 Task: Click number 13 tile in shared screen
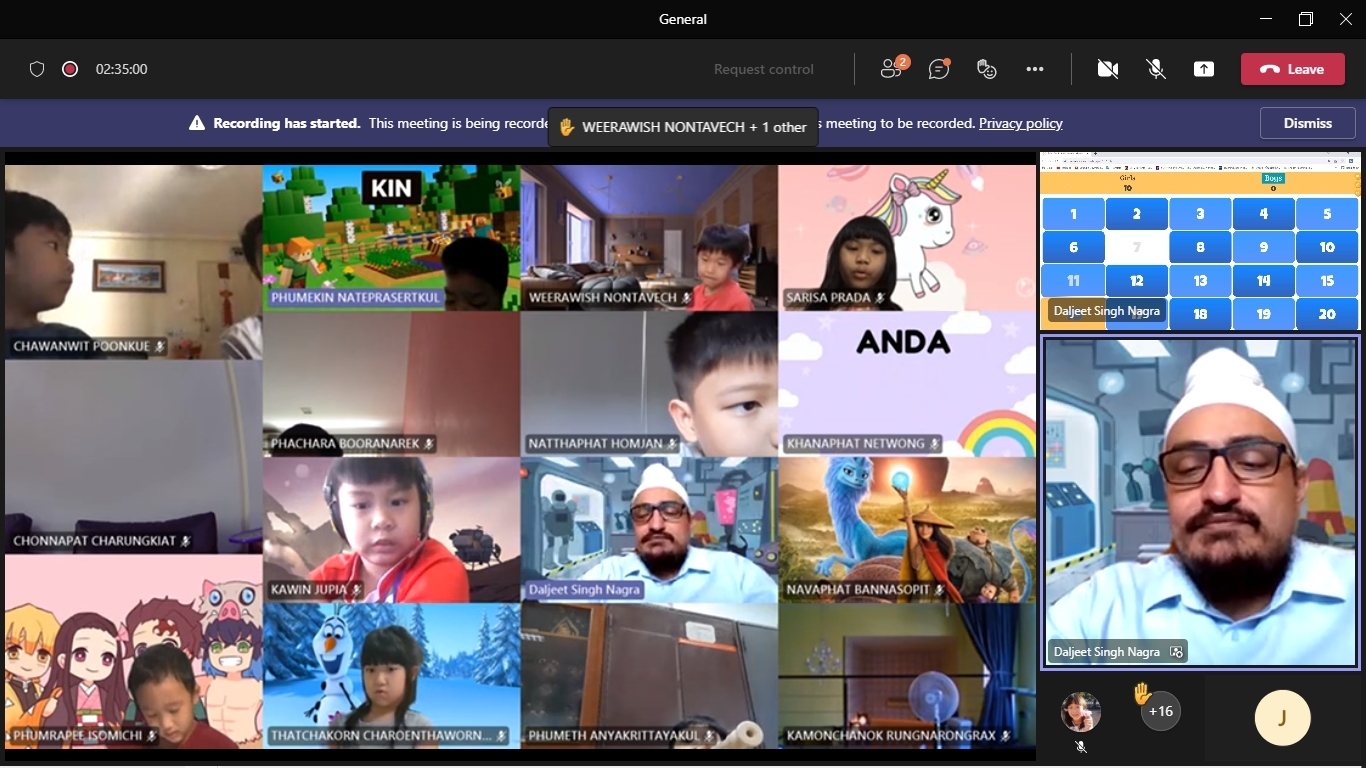click(1200, 281)
